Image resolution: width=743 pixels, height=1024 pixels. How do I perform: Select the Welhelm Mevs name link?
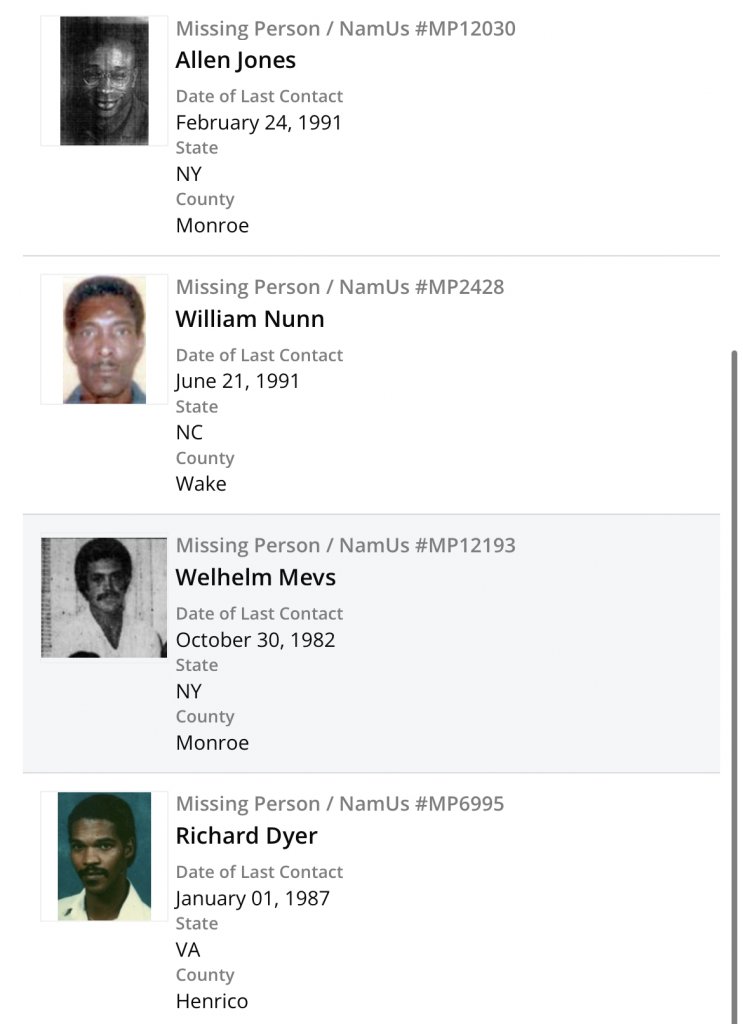click(256, 577)
